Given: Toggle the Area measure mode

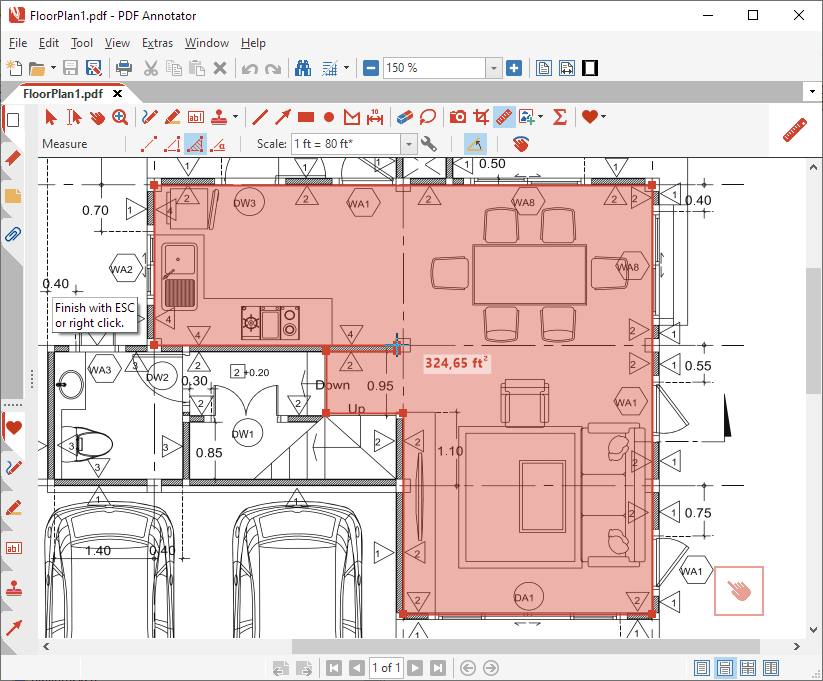Looking at the screenshot, I should pyautogui.click(x=195, y=144).
